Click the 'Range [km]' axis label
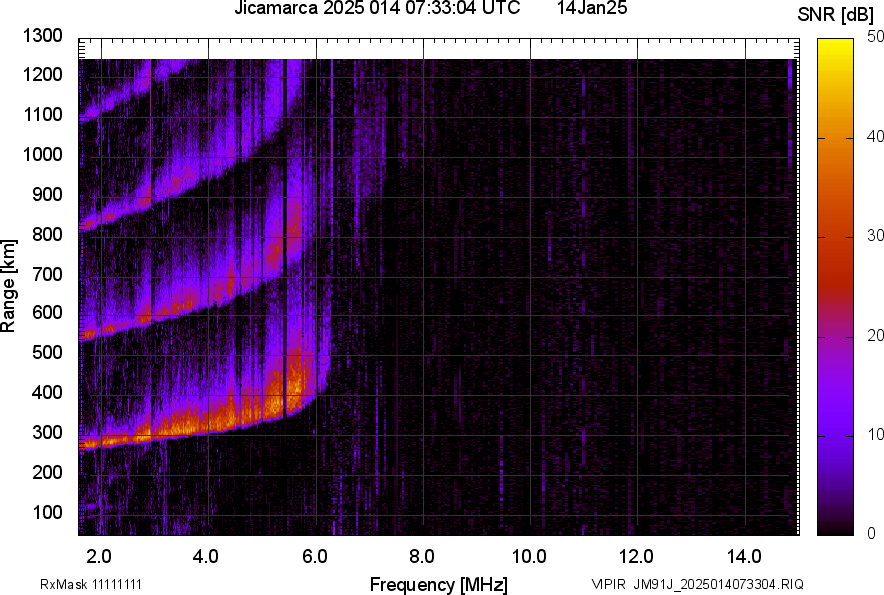The width and height of the screenshot is (884, 595). pyautogui.click(x=8, y=286)
